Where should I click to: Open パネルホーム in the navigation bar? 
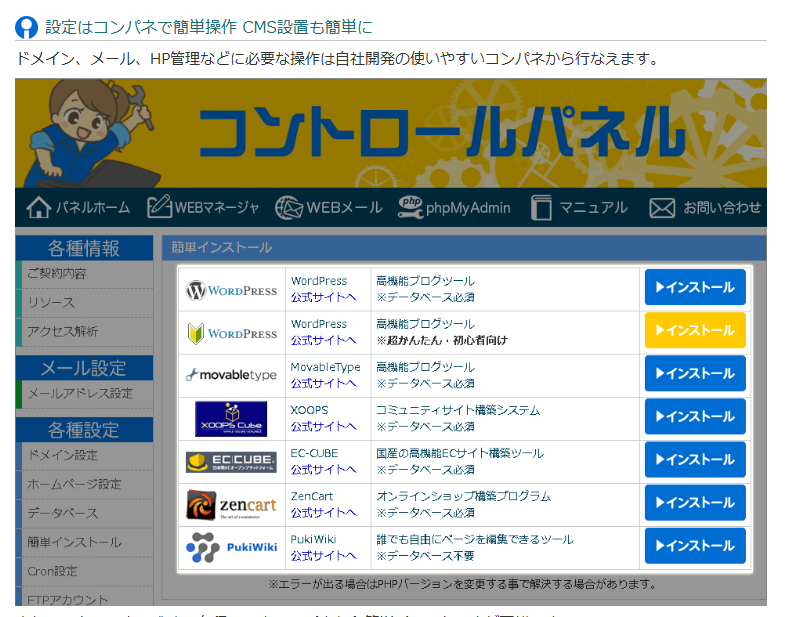tap(78, 207)
